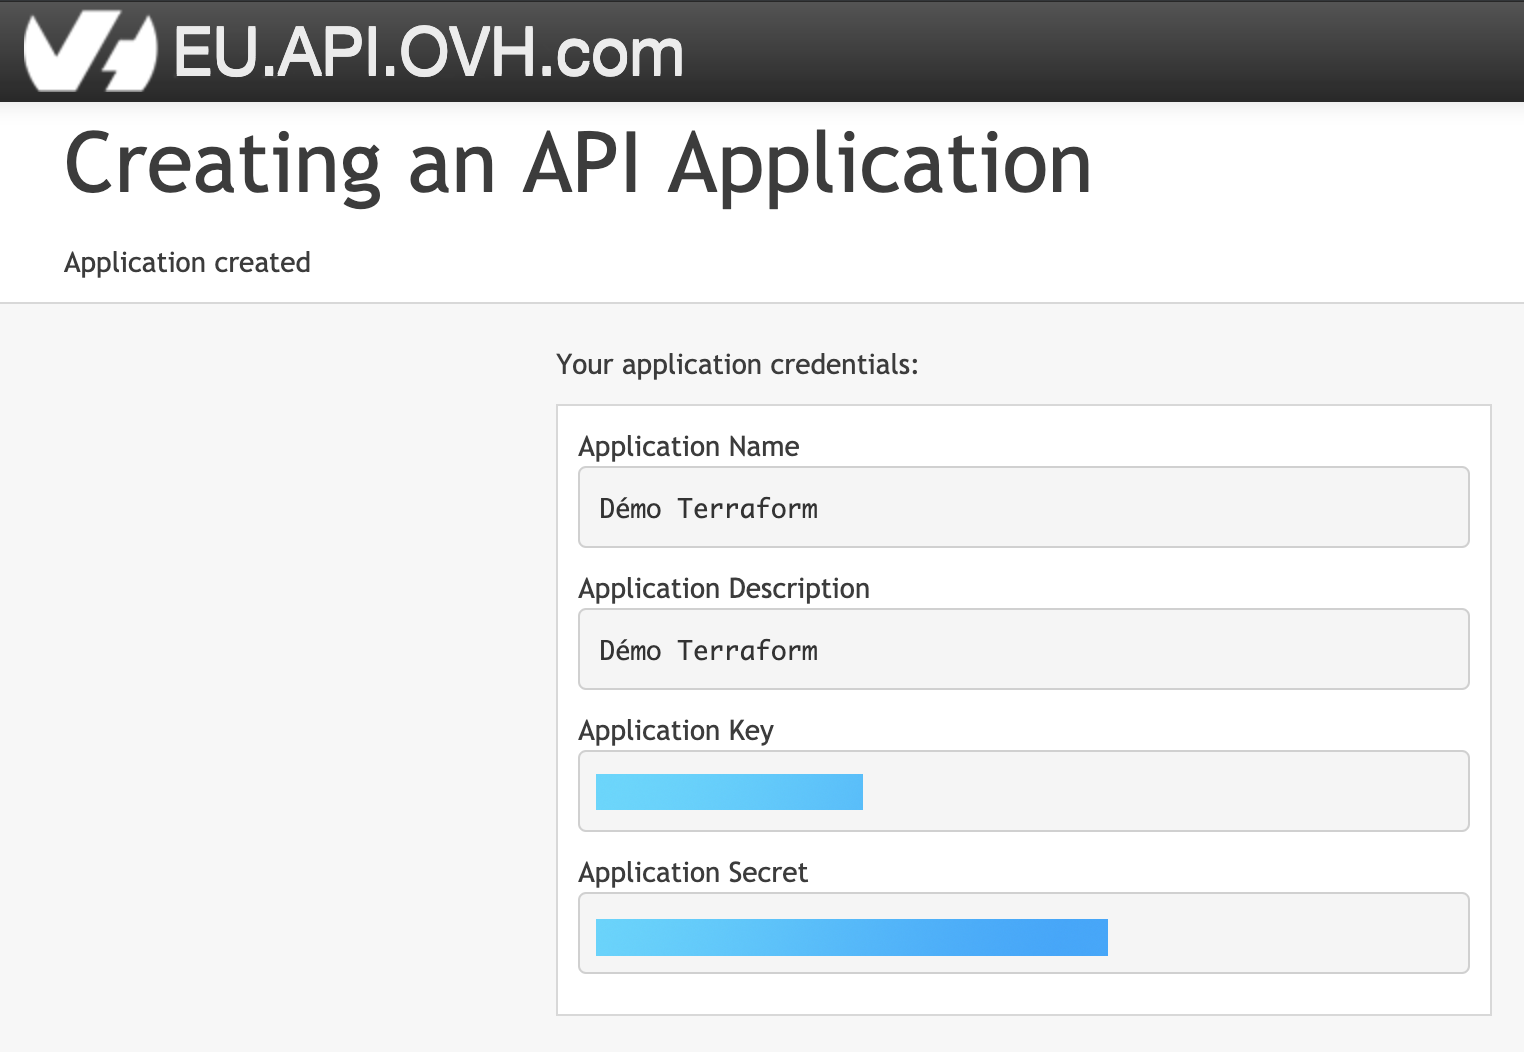Select the Application Description field
1524x1052 pixels.
click(x=1024, y=649)
